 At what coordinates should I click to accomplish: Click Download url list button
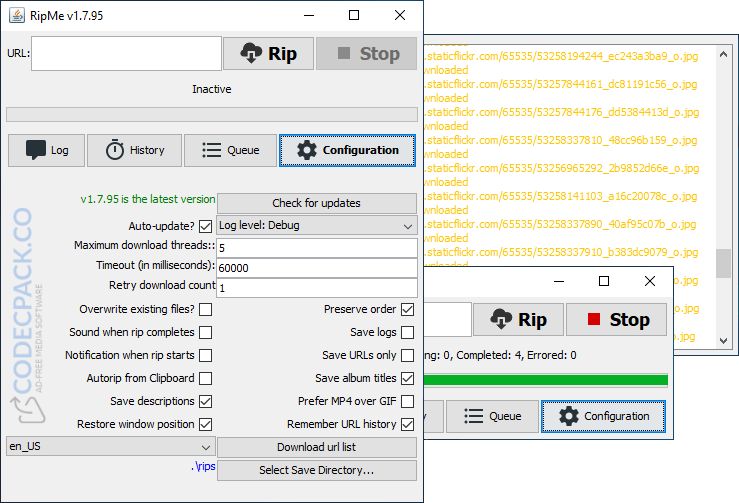pyautogui.click(x=317, y=447)
